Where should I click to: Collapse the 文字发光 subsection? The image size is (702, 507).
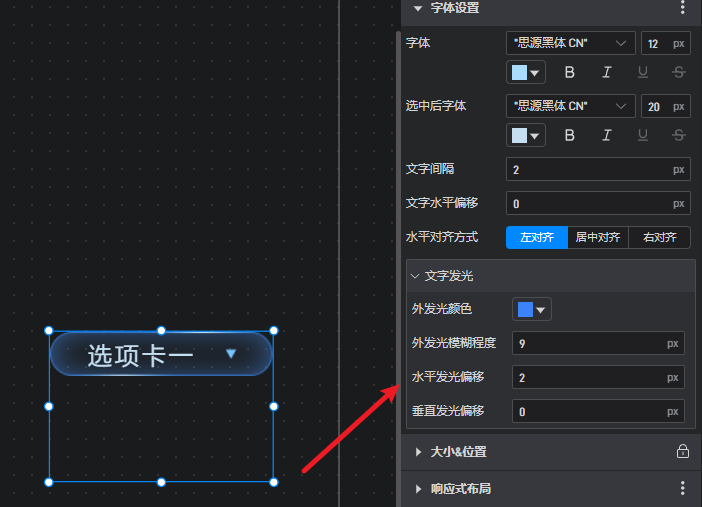(x=415, y=276)
